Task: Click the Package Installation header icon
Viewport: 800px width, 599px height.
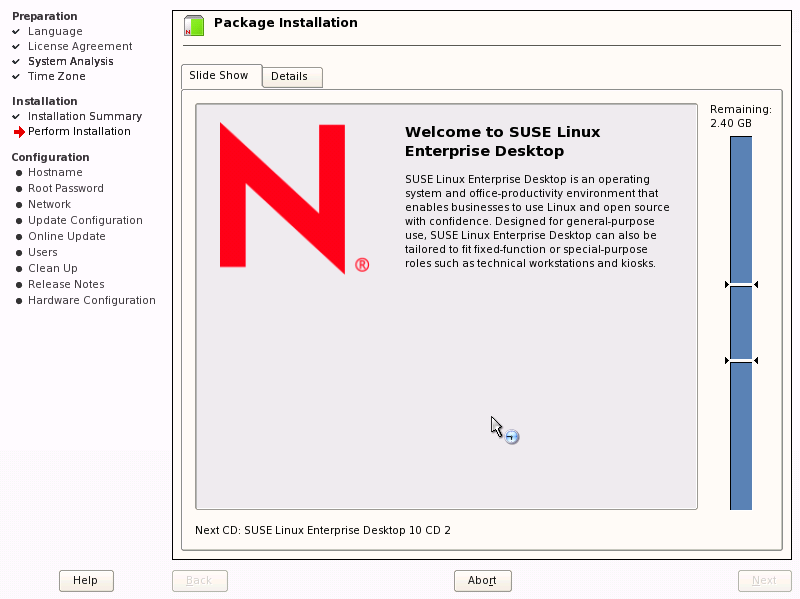Action: pyautogui.click(x=194, y=26)
